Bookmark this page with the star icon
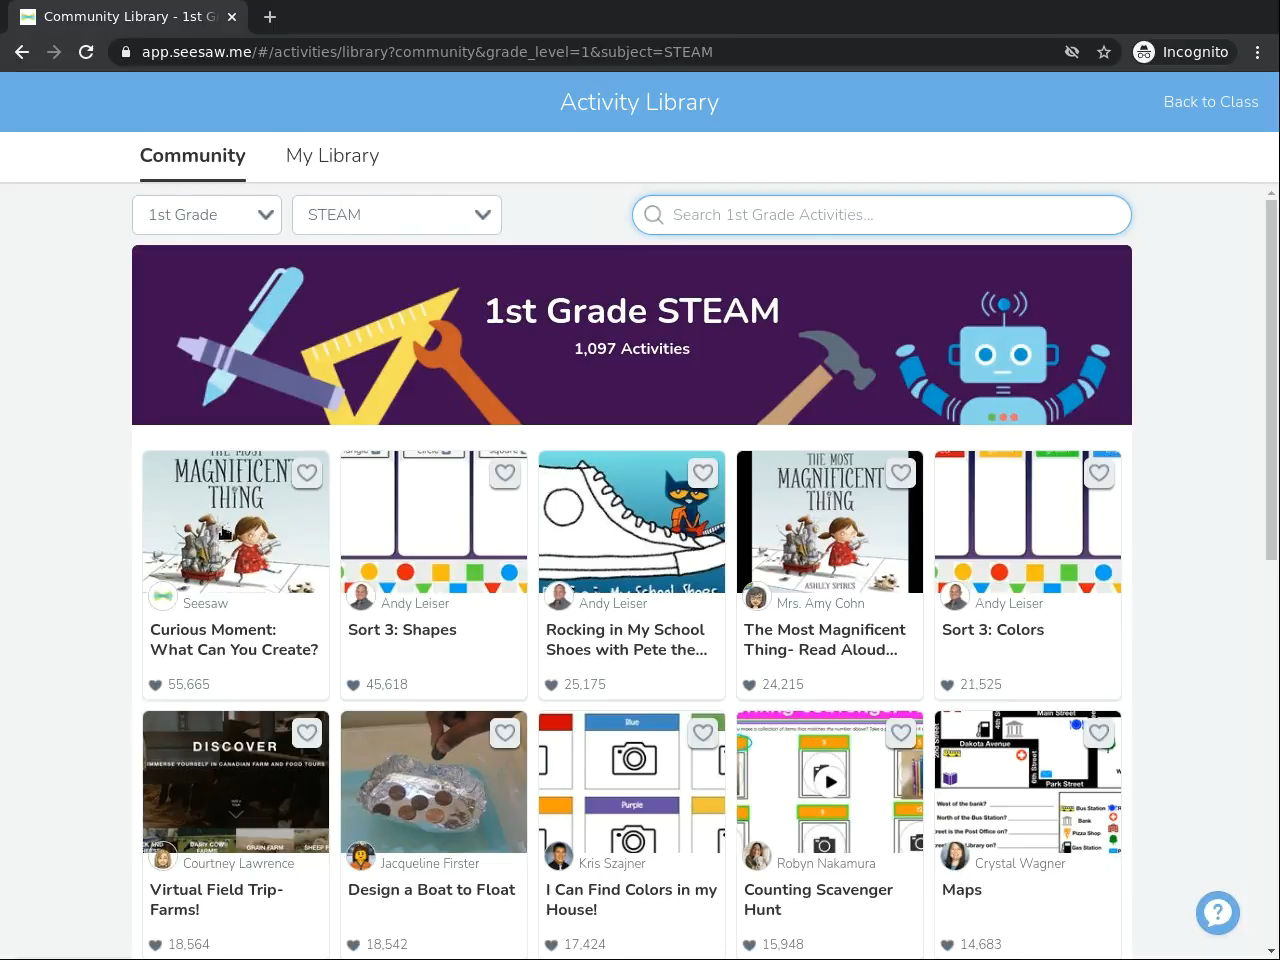Viewport: 1280px width, 960px height. (x=1104, y=52)
